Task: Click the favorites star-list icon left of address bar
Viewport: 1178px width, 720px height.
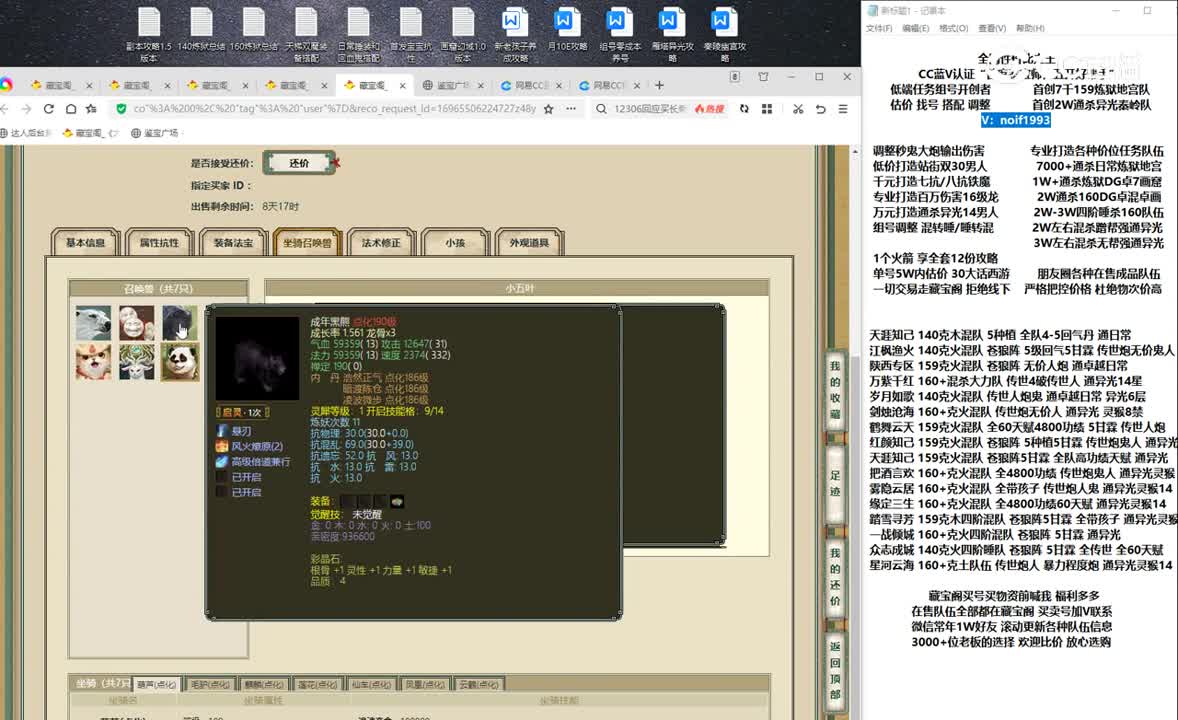Action: coord(92,109)
